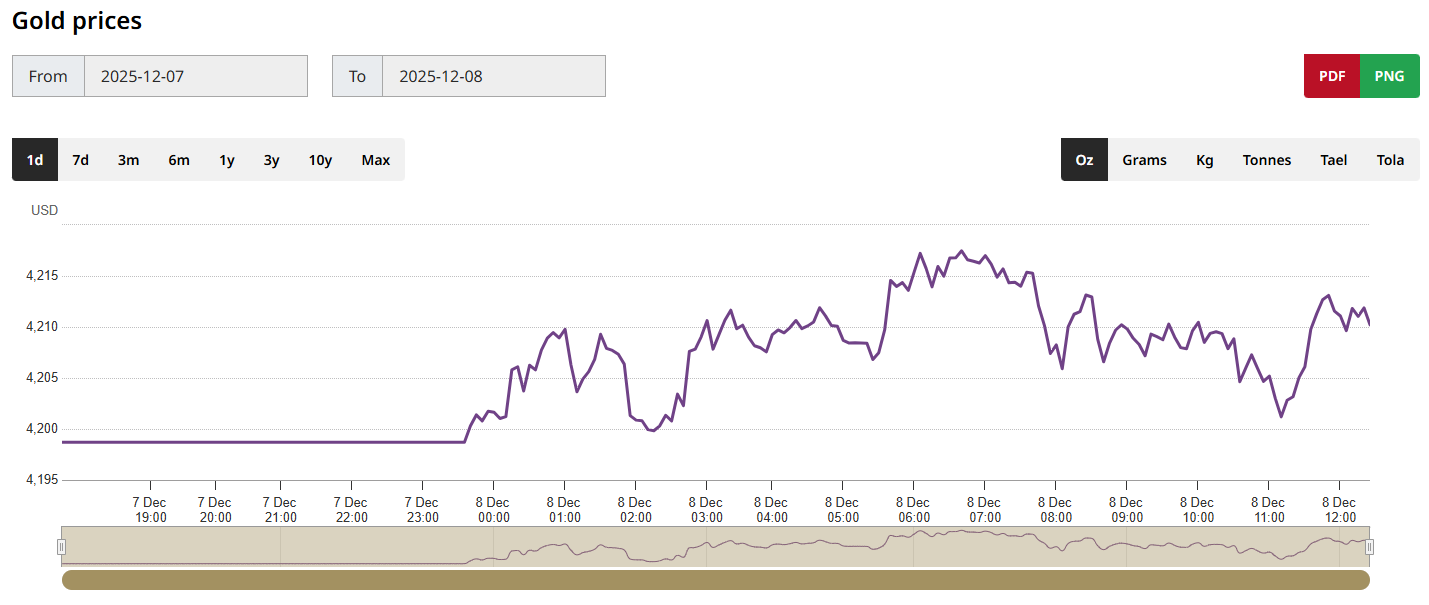Select Oz weight unit

(x=1084, y=160)
